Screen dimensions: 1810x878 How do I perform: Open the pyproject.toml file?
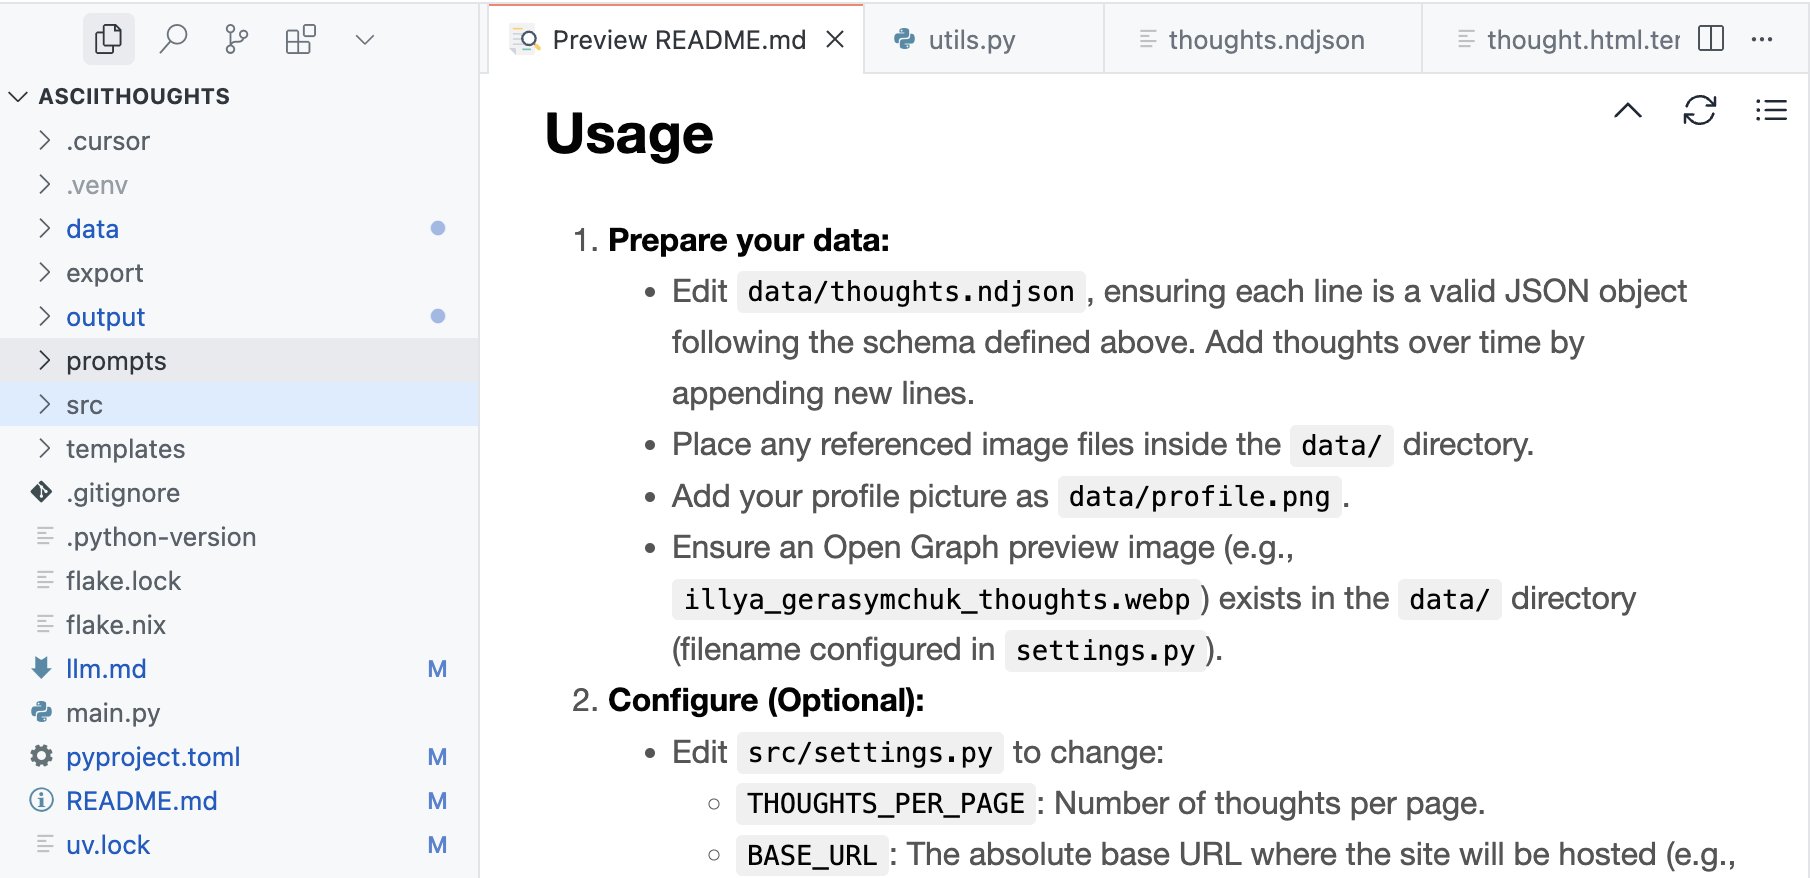point(153,757)
